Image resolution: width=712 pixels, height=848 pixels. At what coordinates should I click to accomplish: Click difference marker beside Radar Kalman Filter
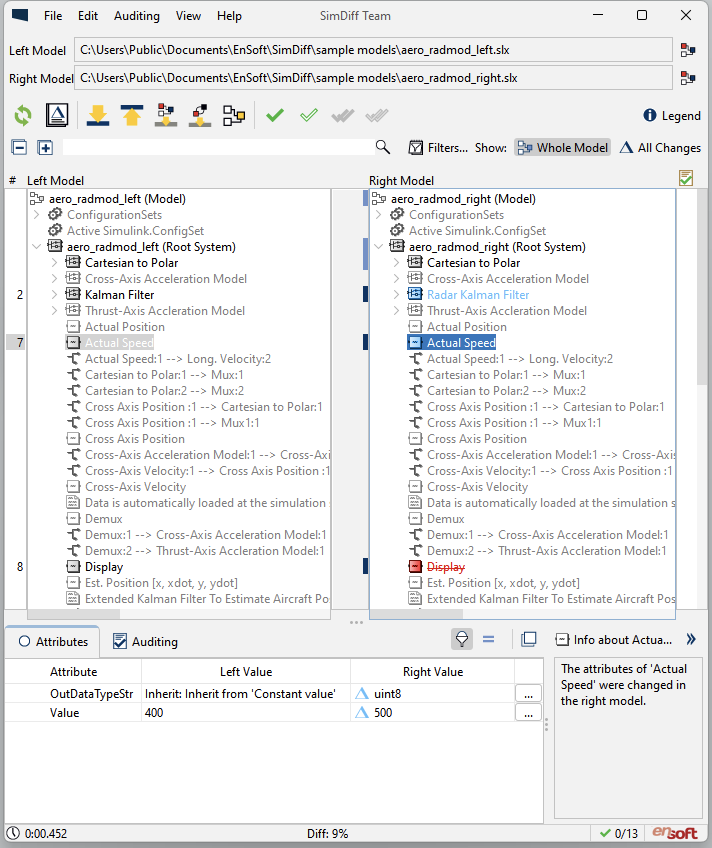365,294
